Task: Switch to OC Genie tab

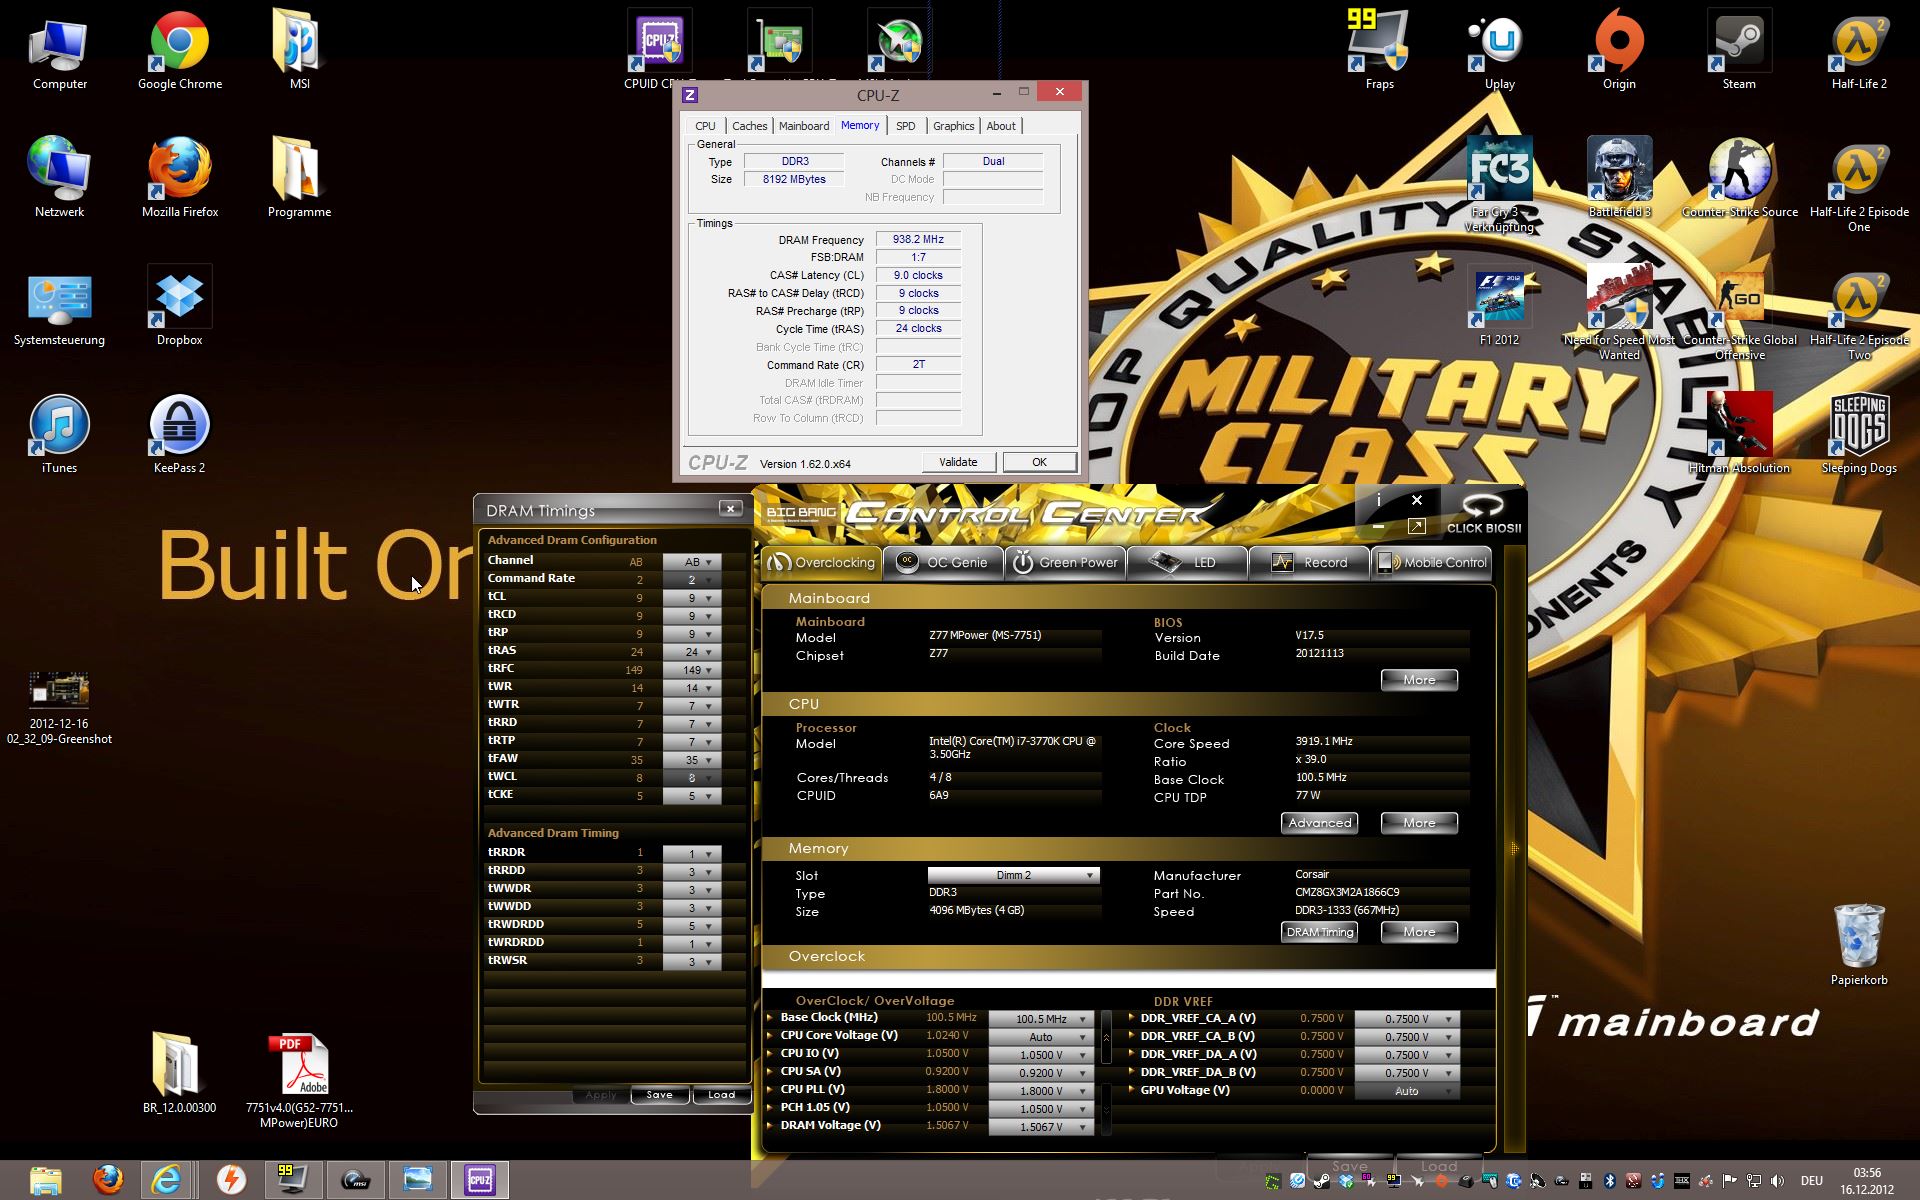Action: coord(942,562)
